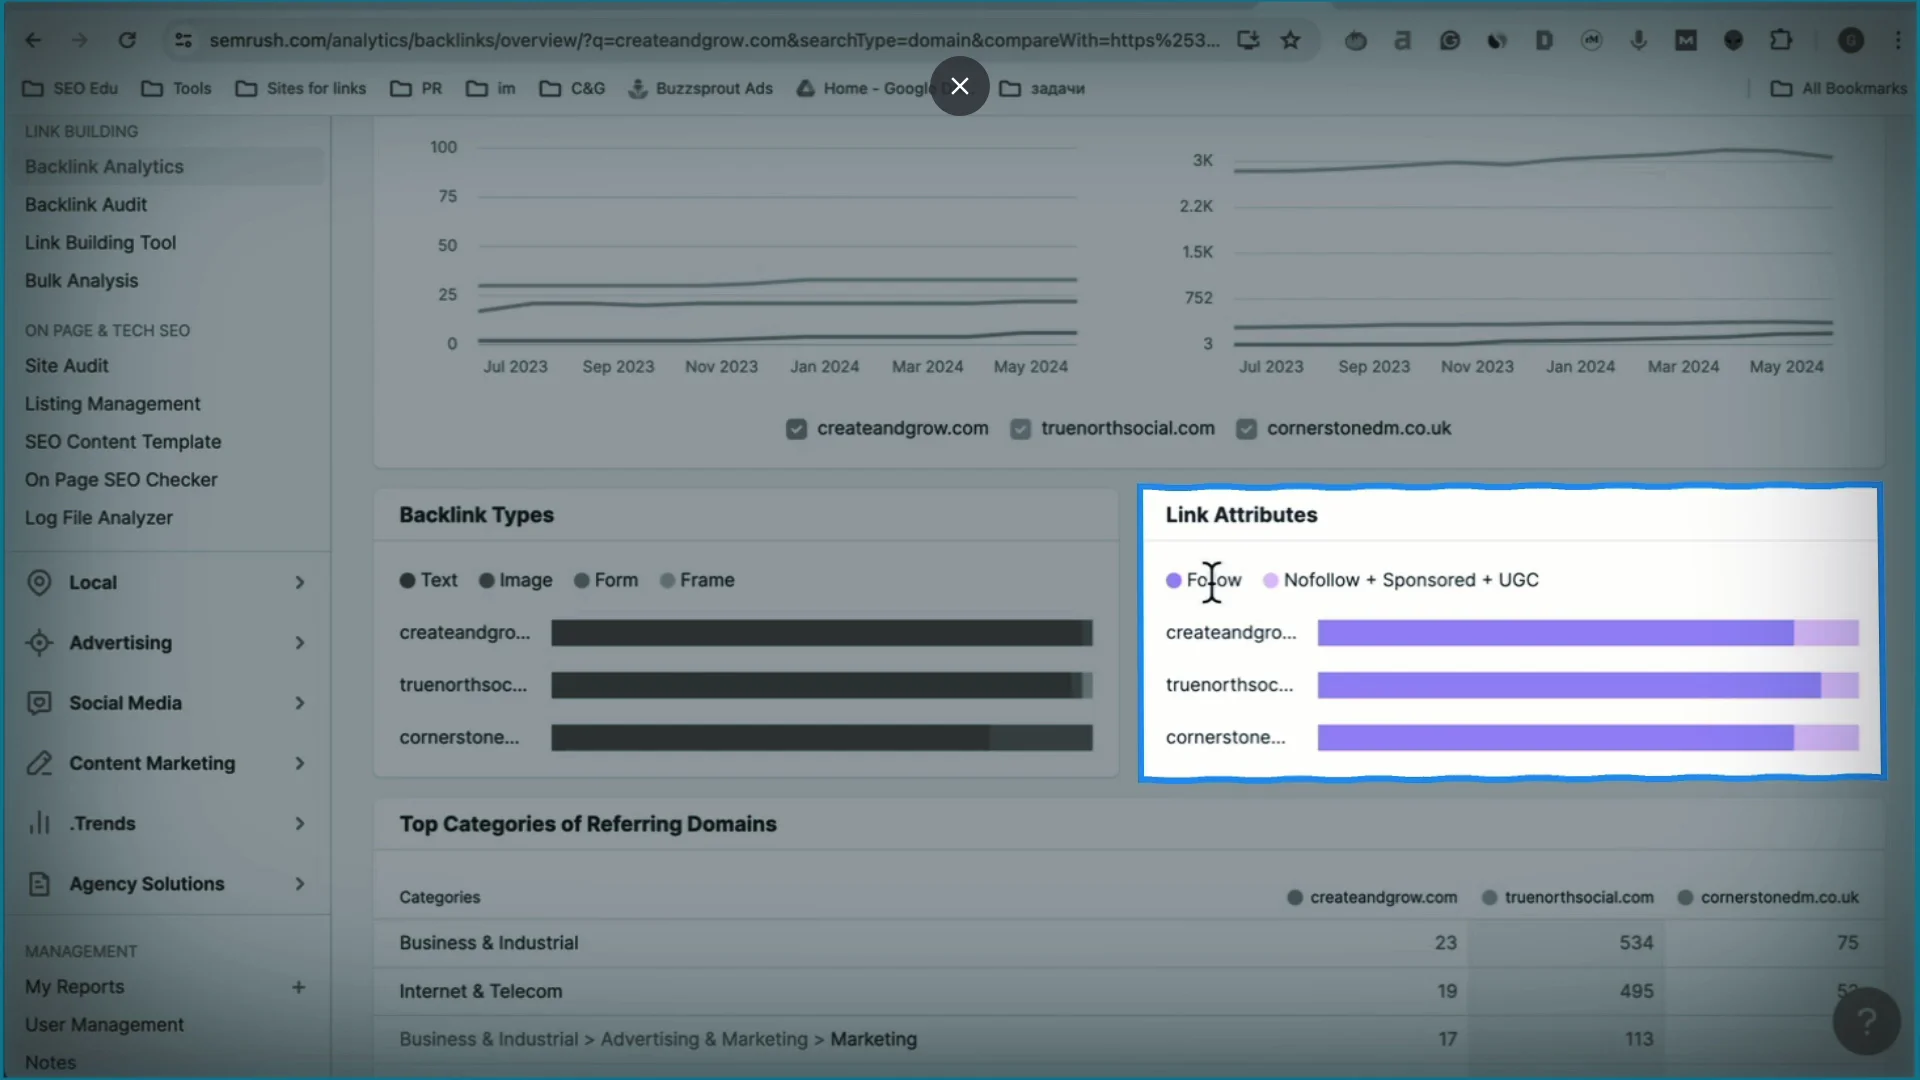Close the overlay with the X button
The width and height of the screenshot is (1920, 1080).
click(960, 86)
